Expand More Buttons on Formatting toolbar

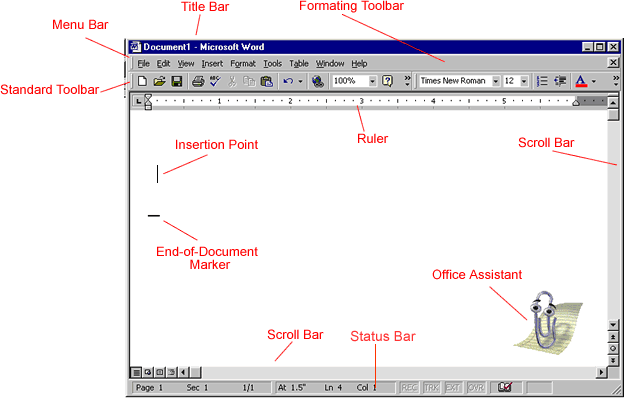tap(616, 81)
